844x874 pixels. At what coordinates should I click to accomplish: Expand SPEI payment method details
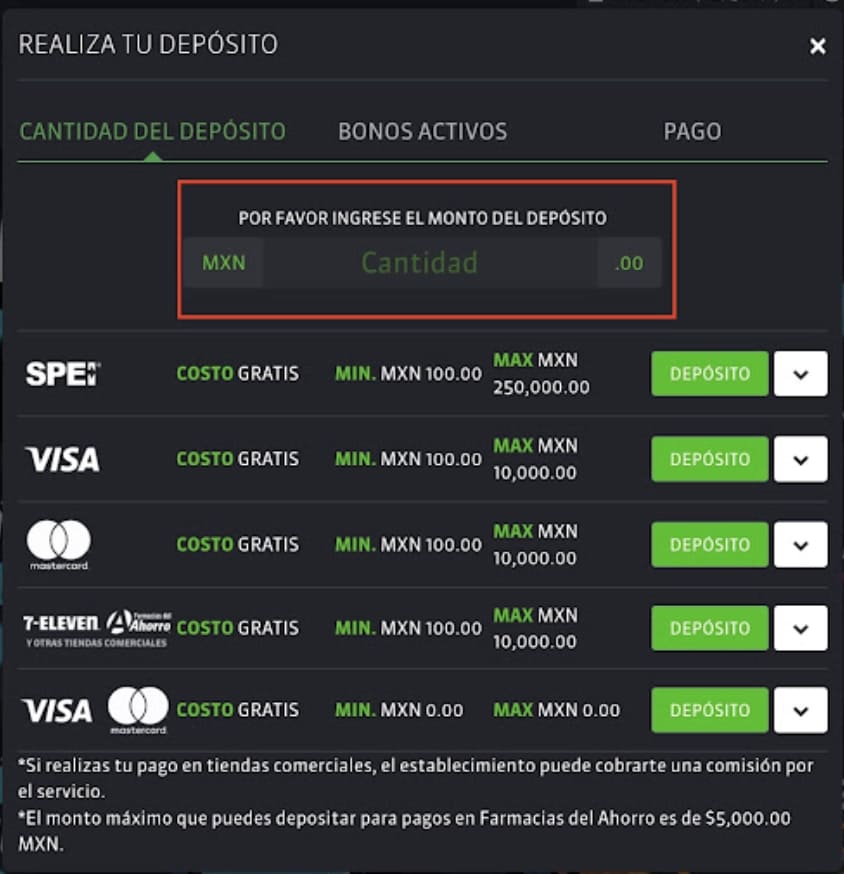pyautogui.click(x=800, y=374)
